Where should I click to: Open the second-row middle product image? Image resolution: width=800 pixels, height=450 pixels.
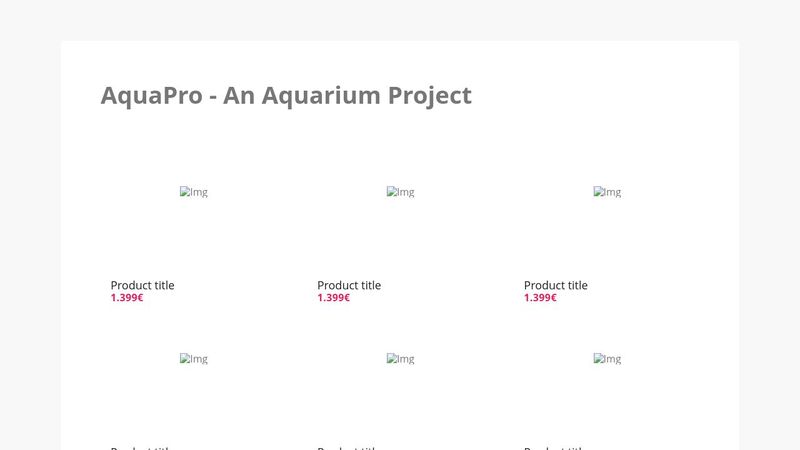coord(400,359)
